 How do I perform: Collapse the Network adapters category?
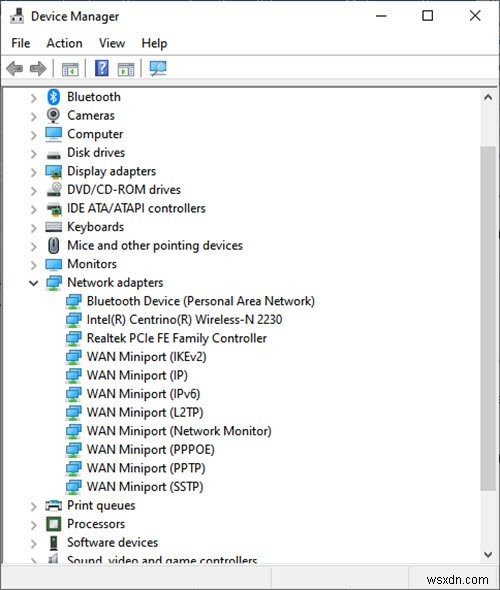pyautogui.click(x=33, y=283)
